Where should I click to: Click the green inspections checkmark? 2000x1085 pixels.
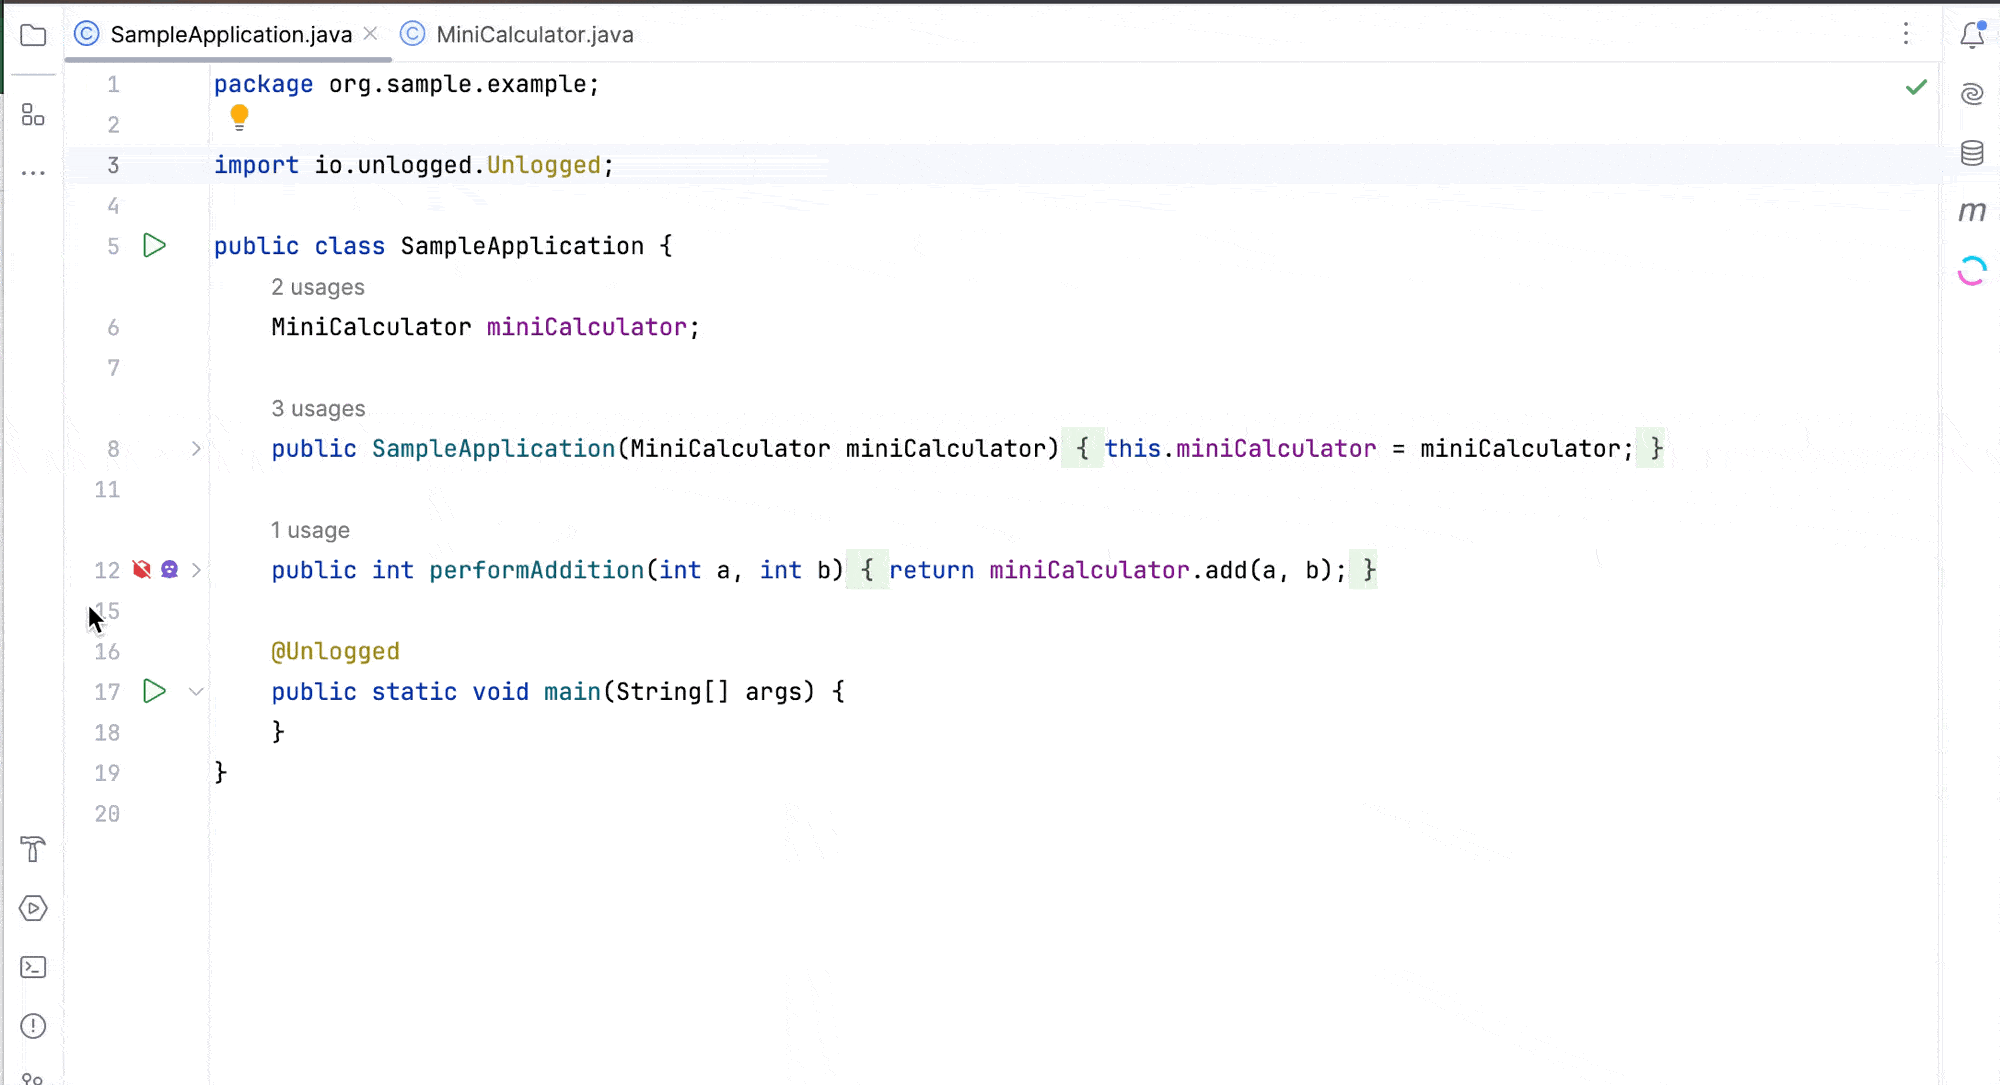(x=1917, y=87)
